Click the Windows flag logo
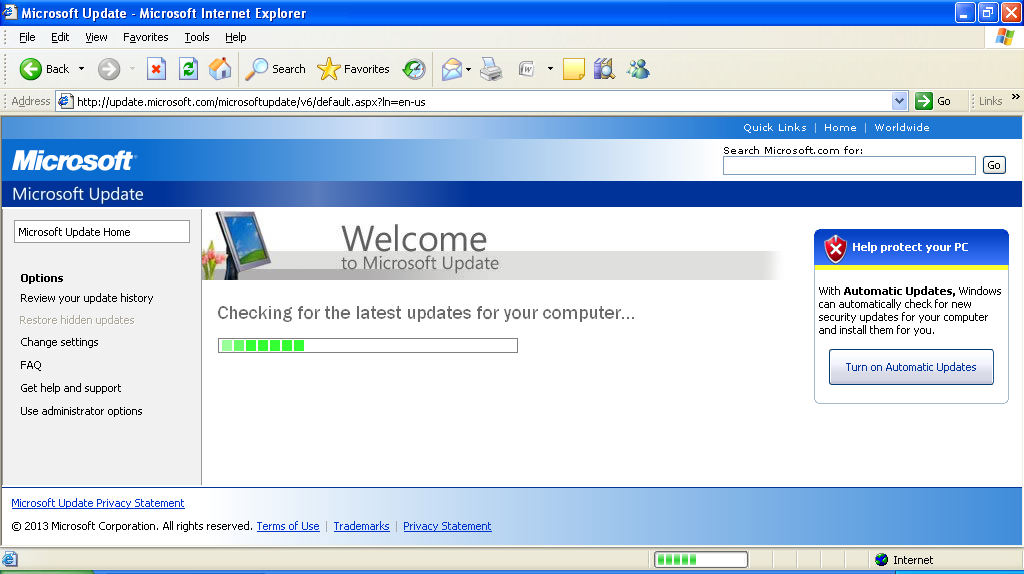Viewport: 1024px width, 574px height. 1004,37
